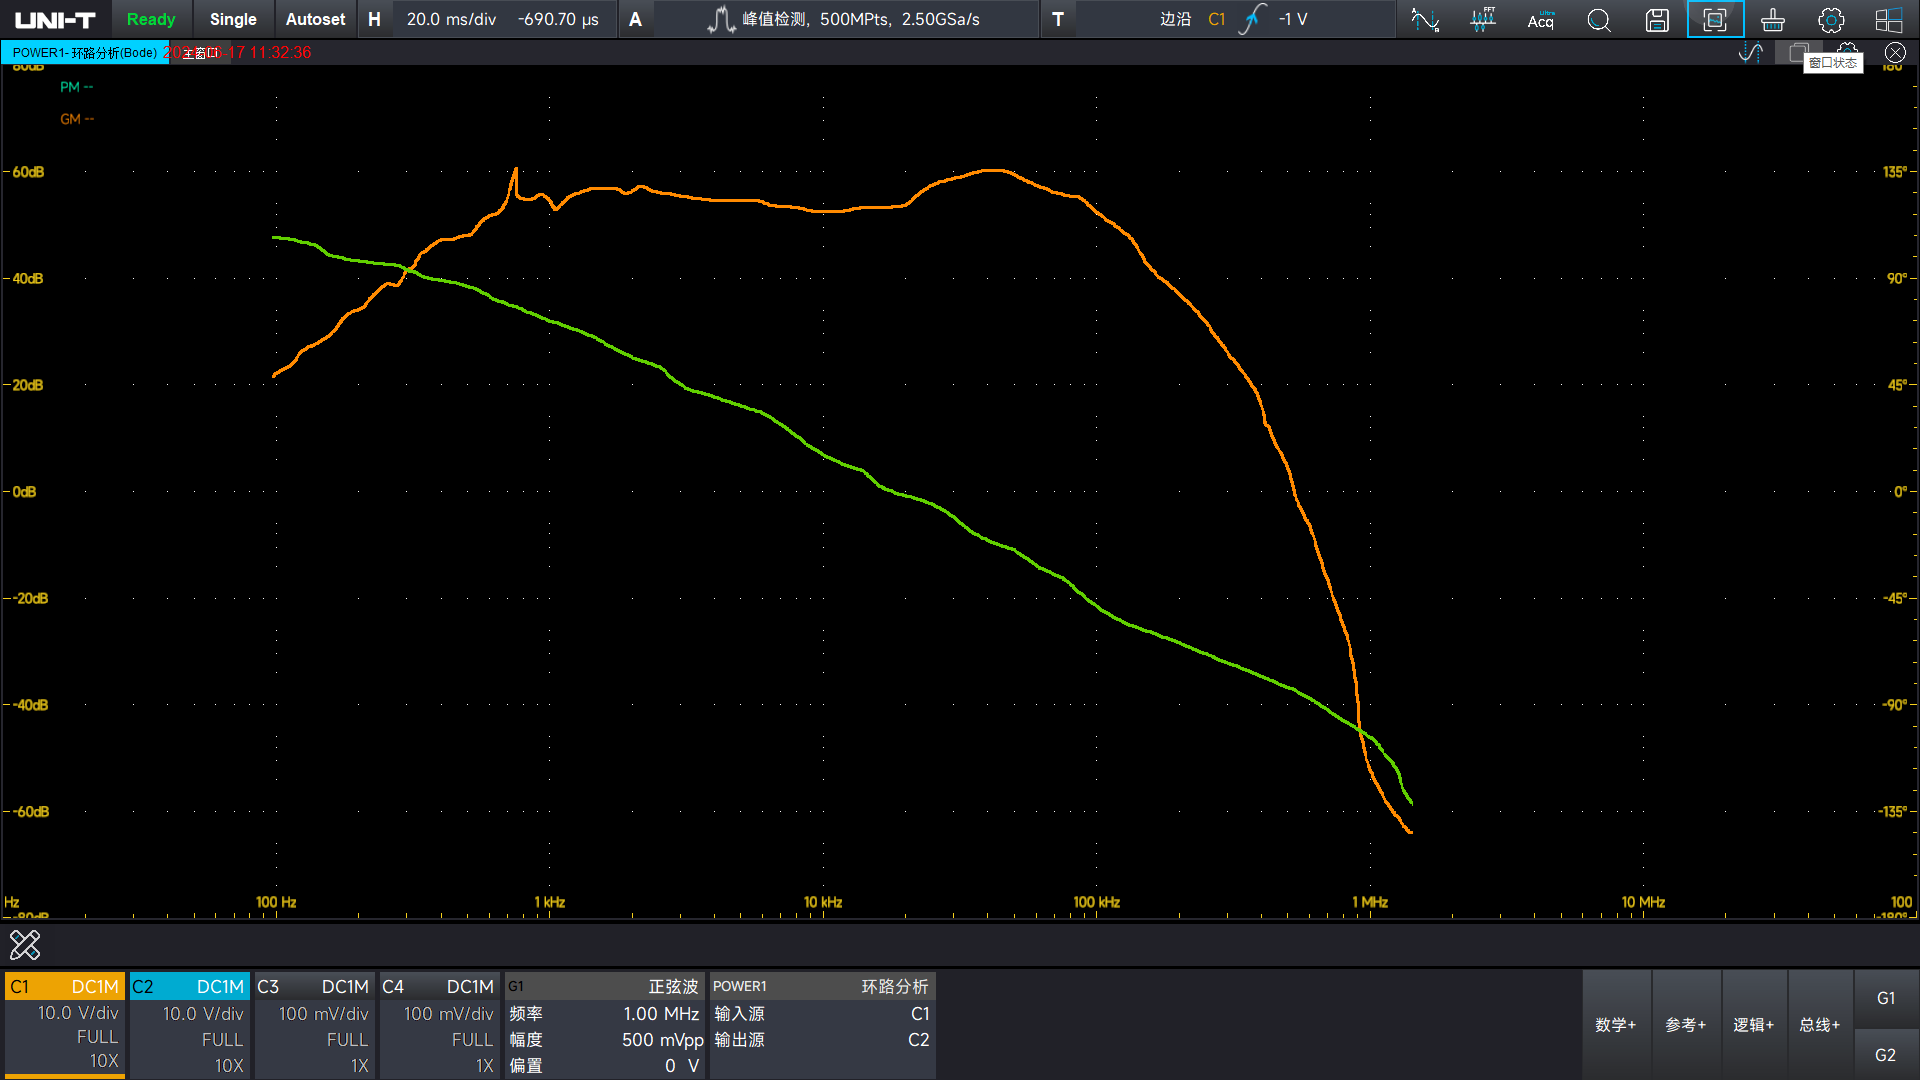Toggle channel C3 display
This screenshot has height=1080, width=1920.
314,986
